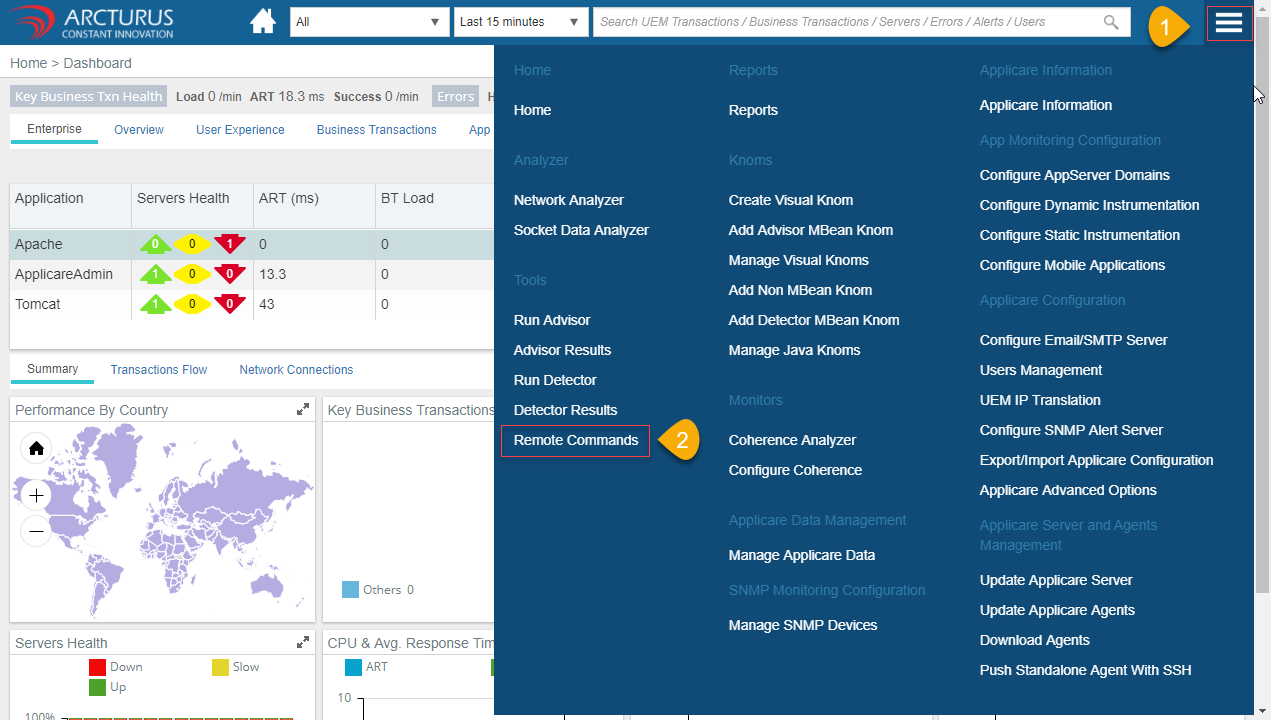Viewport: 1271px width, 720px height.
Task: Click the UEM transactions search field
Action: tap(845, 22)
